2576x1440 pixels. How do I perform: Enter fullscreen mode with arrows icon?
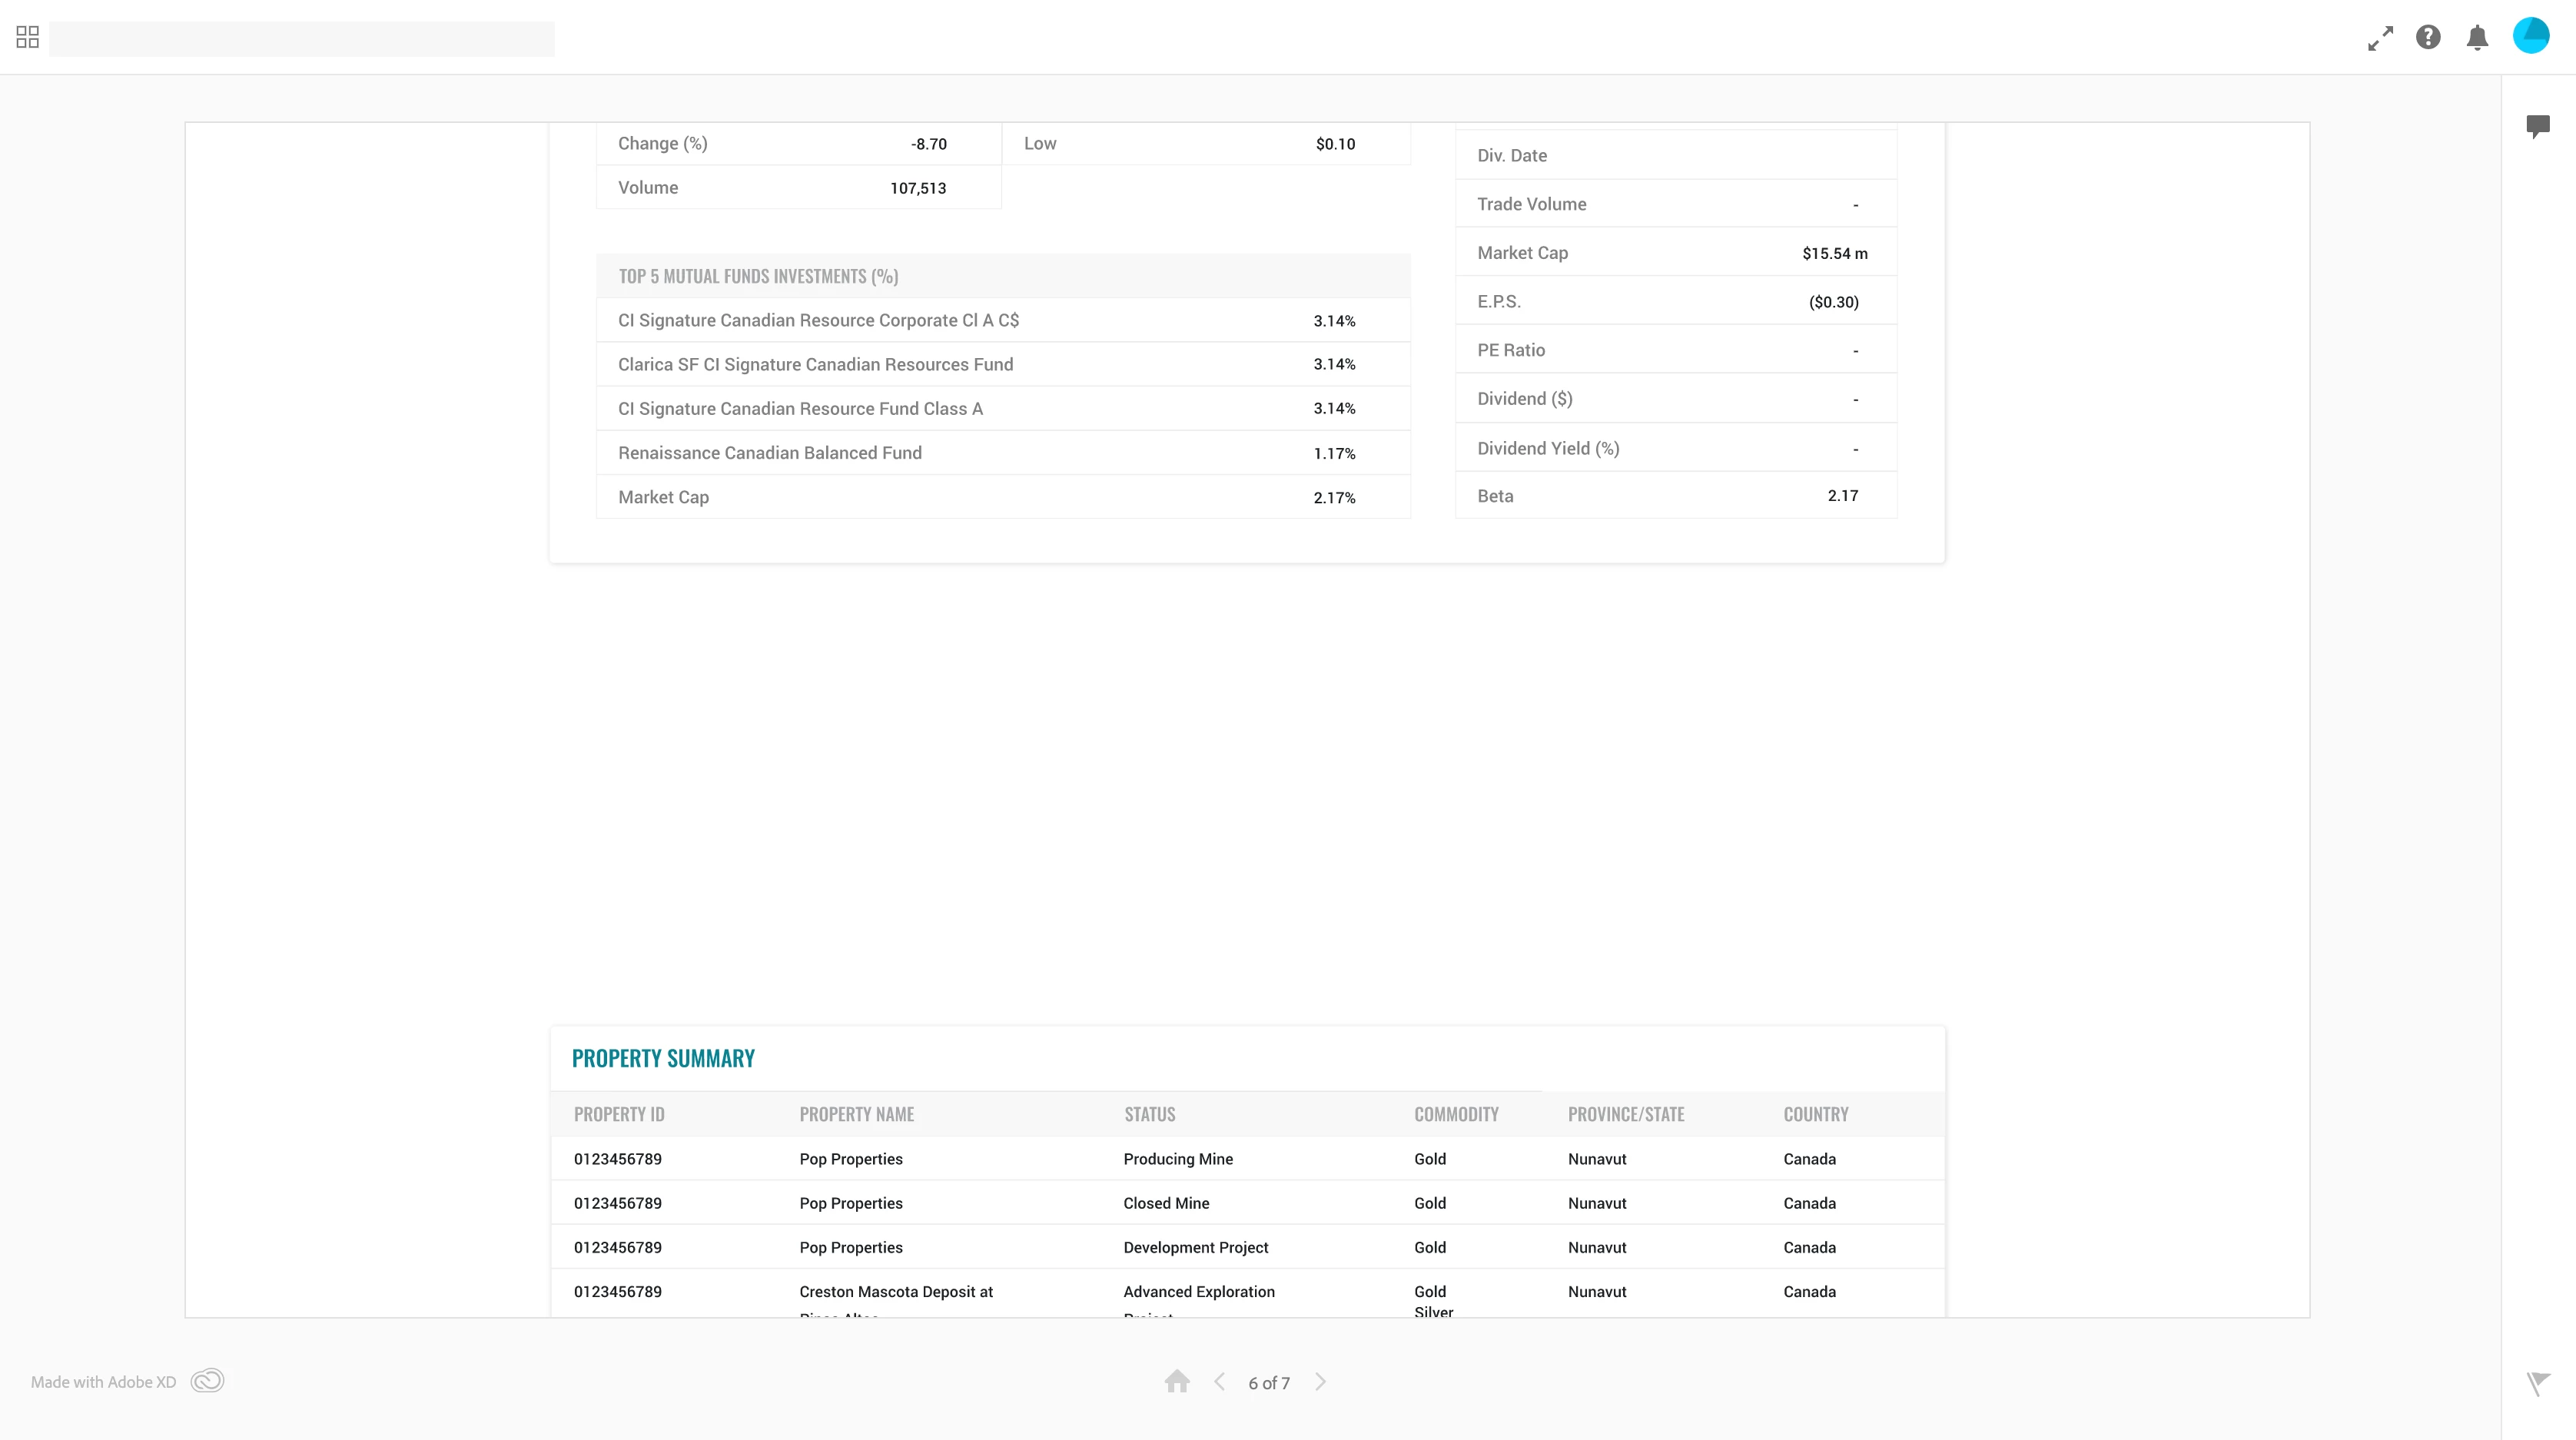[x=2380, y=38]
